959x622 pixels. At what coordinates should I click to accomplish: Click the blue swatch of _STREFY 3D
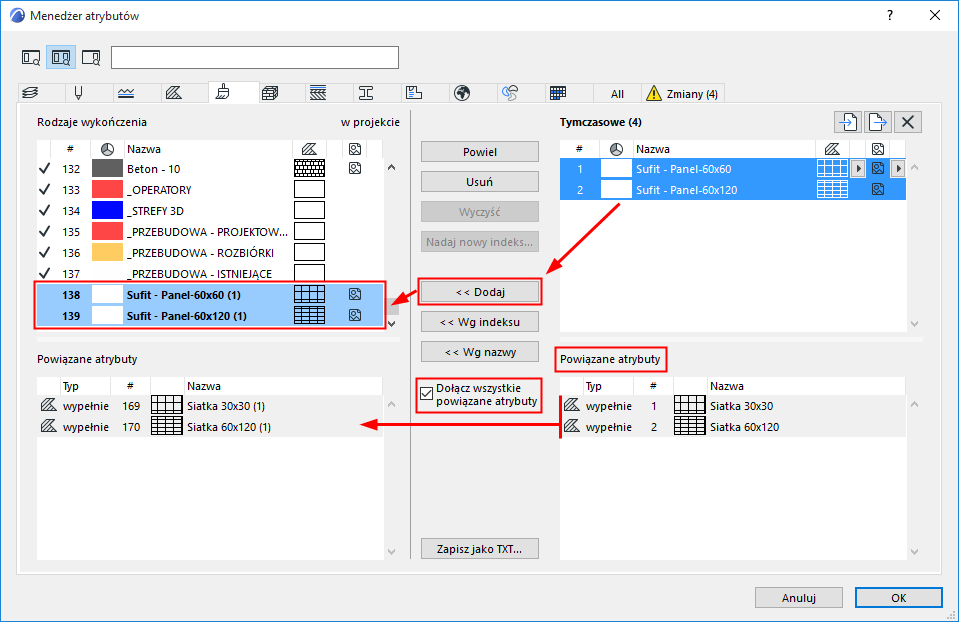coord(107,210)
